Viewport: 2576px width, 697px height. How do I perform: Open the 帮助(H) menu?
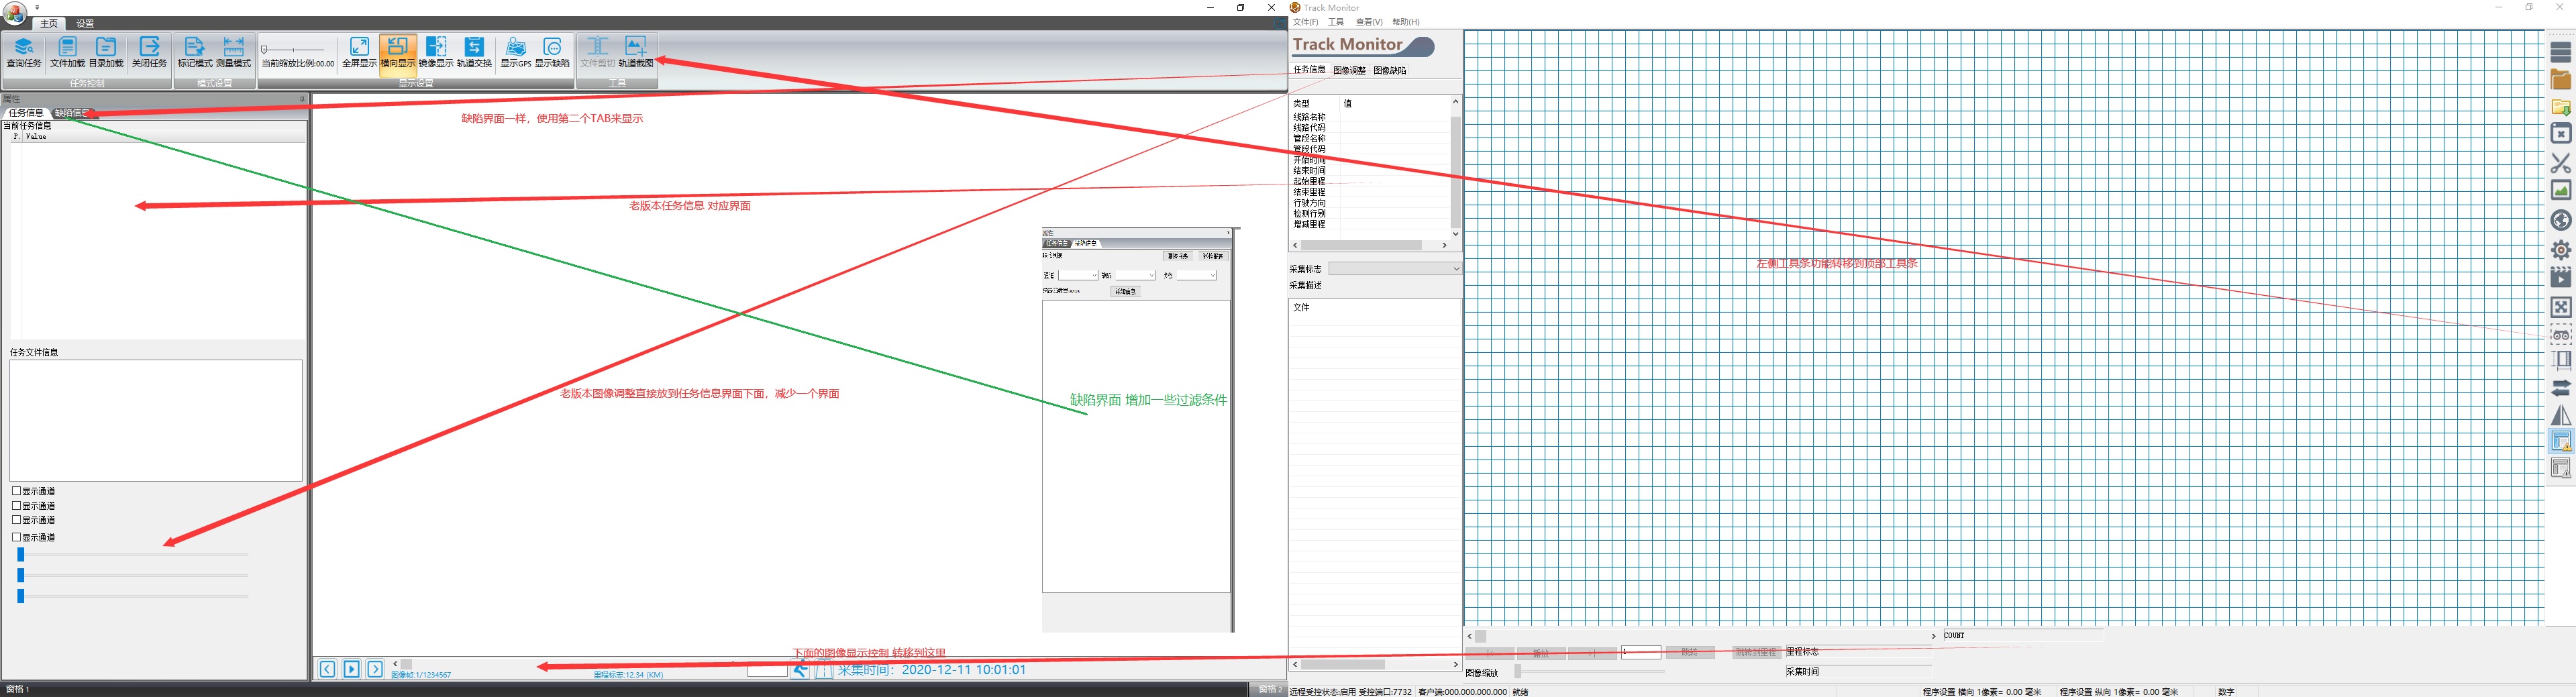click(x=1405, y=22)
